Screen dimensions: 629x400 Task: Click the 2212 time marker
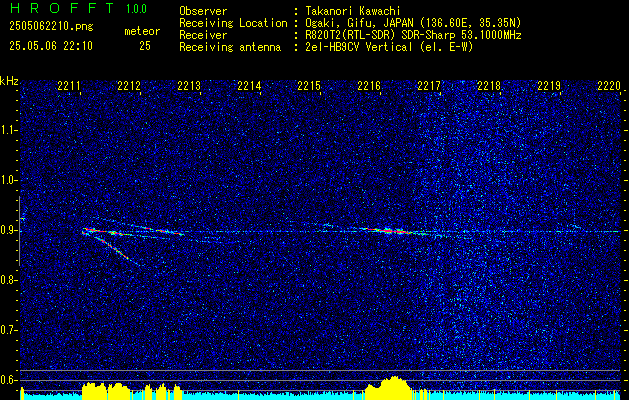click(x=129, y=86)
